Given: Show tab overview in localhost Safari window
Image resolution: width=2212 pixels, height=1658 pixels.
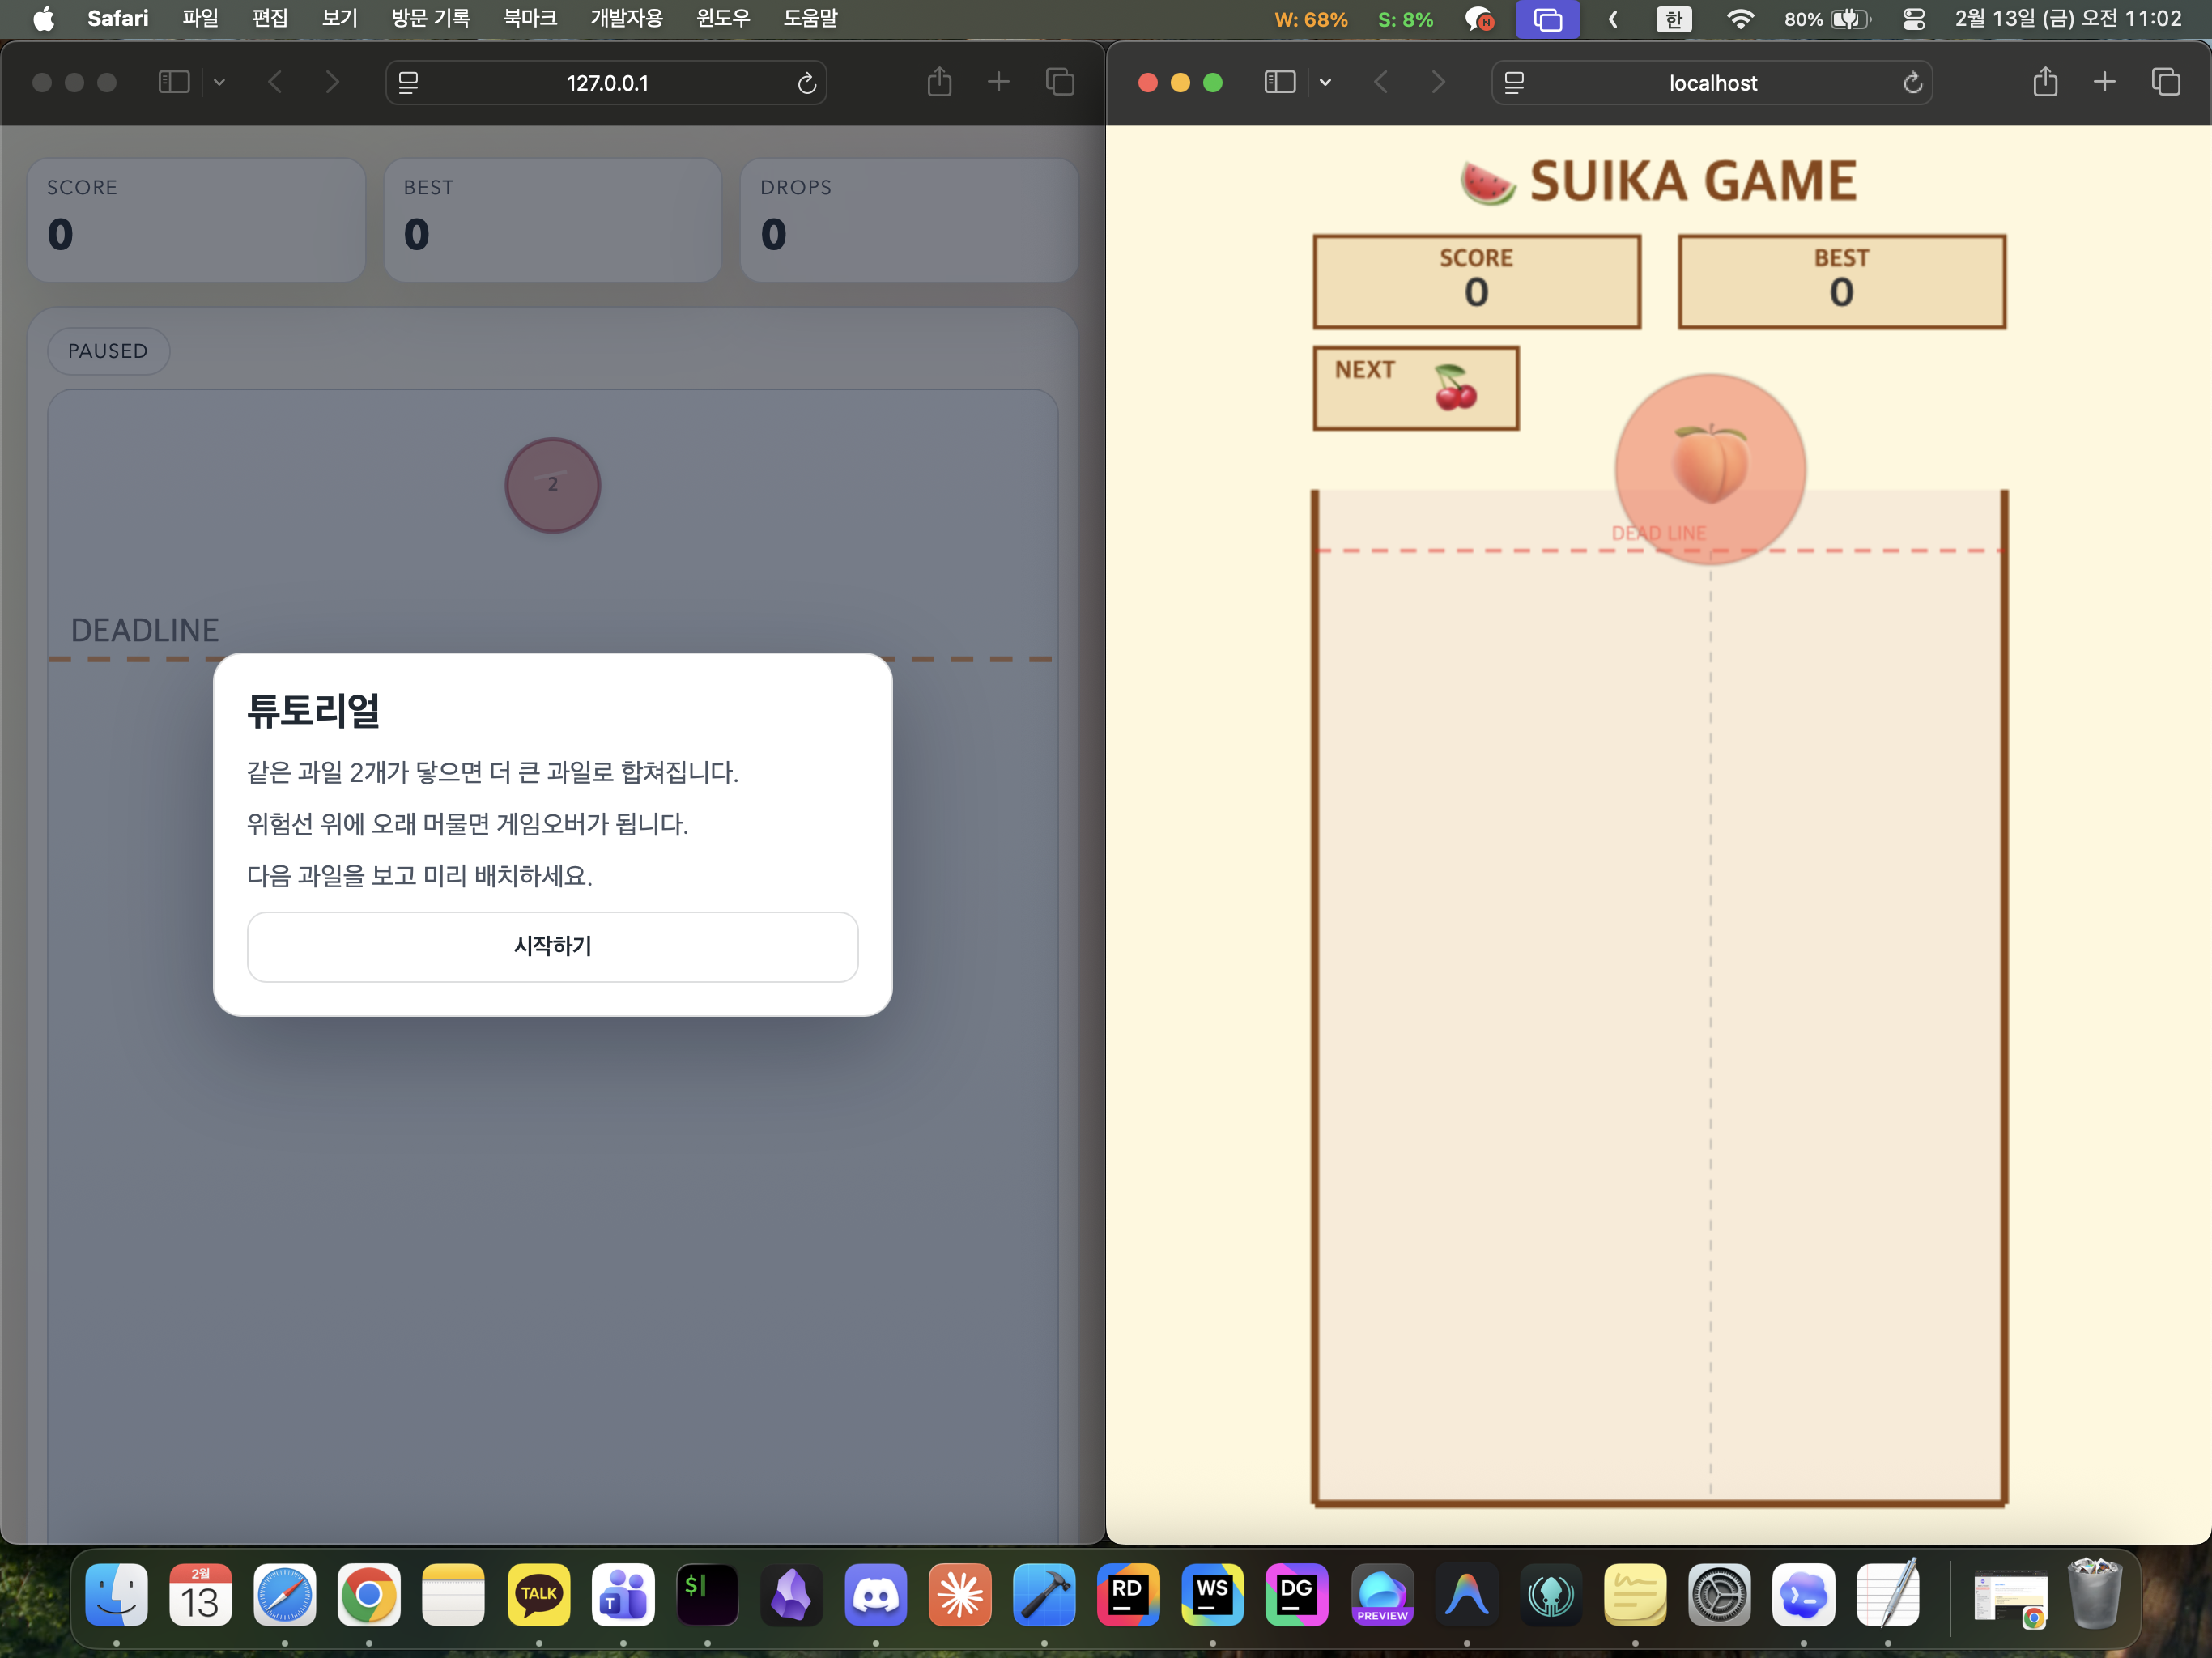Looking at the screenshot, I should 2165,82.
